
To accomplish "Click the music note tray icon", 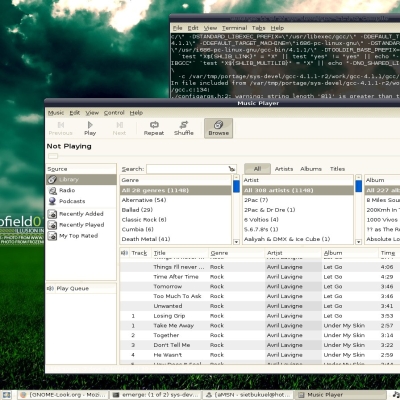I will [396, 395].
